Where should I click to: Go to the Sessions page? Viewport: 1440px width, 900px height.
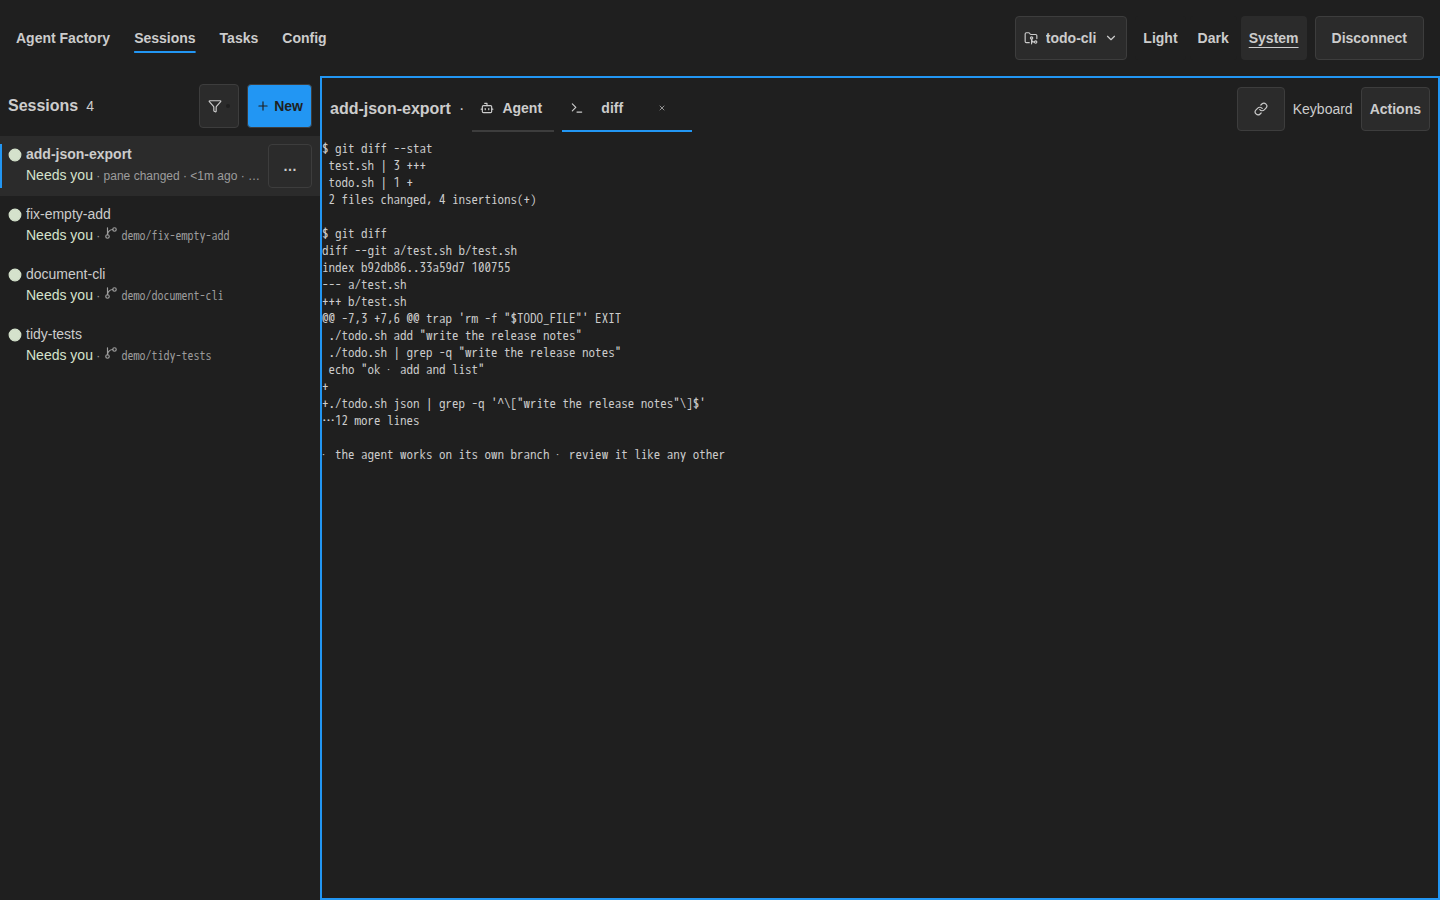(x=165, y=38)
